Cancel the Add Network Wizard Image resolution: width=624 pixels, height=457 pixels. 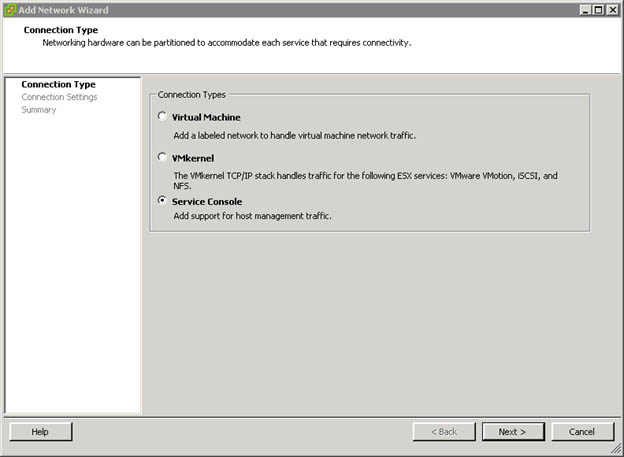click(582, 431)
